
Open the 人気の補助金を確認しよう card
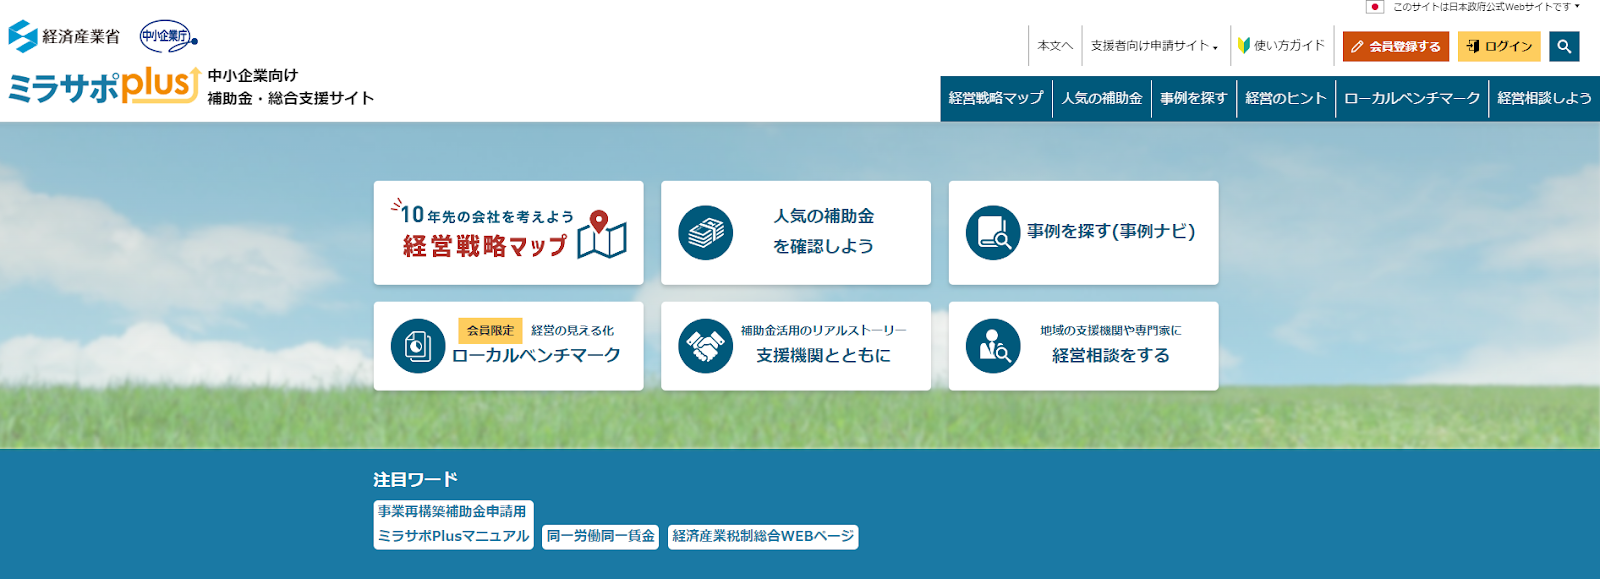[x=796, y=233]
